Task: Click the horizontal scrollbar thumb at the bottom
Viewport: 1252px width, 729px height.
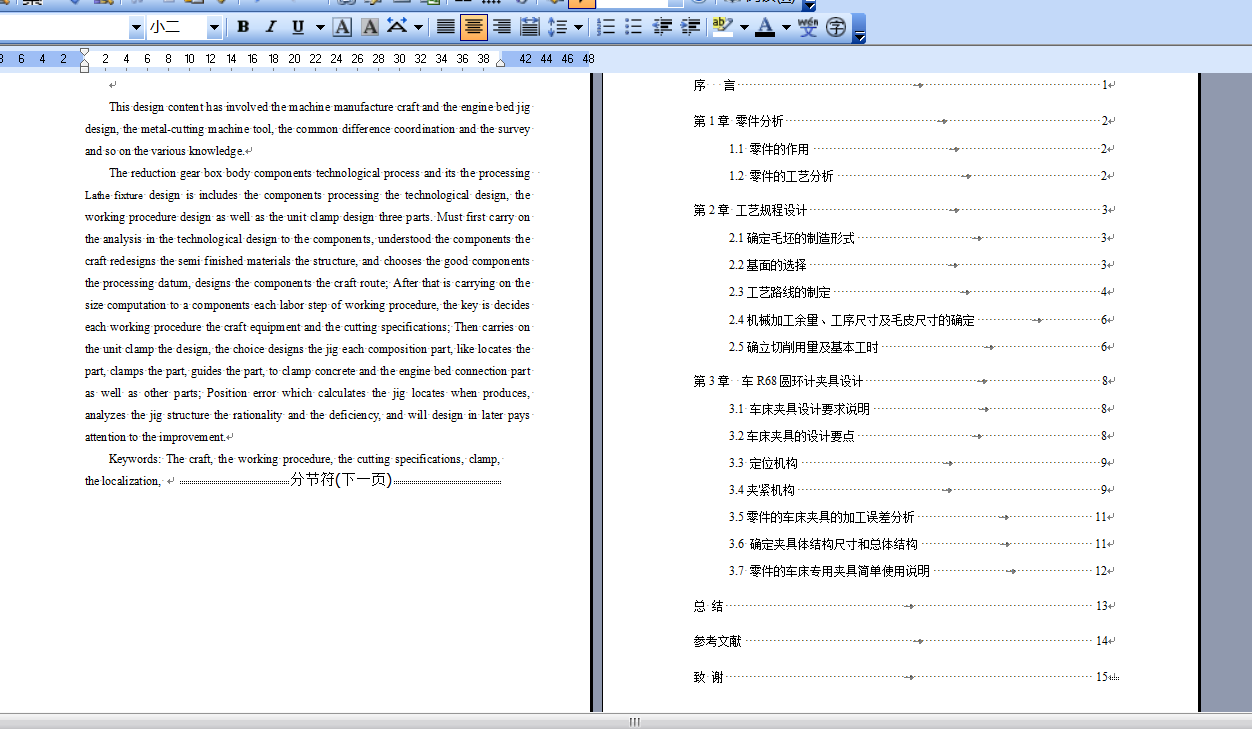Action: pos(634,721)
